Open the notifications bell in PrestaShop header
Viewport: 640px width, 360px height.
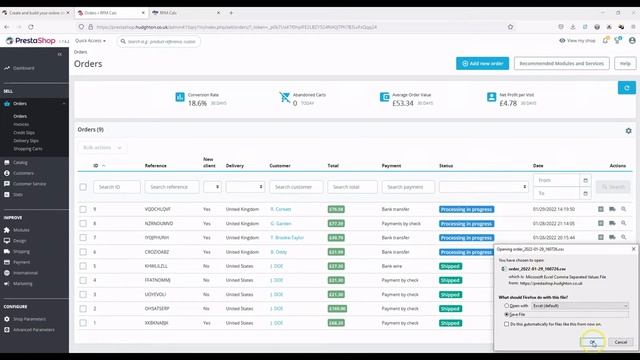pos(605,40)
